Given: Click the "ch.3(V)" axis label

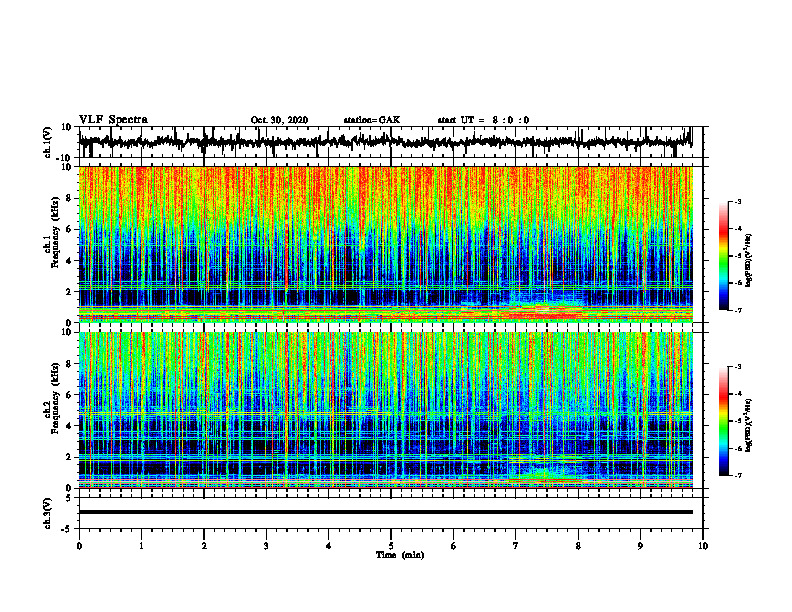Looking at the screenshot, I should pos(48,513).
